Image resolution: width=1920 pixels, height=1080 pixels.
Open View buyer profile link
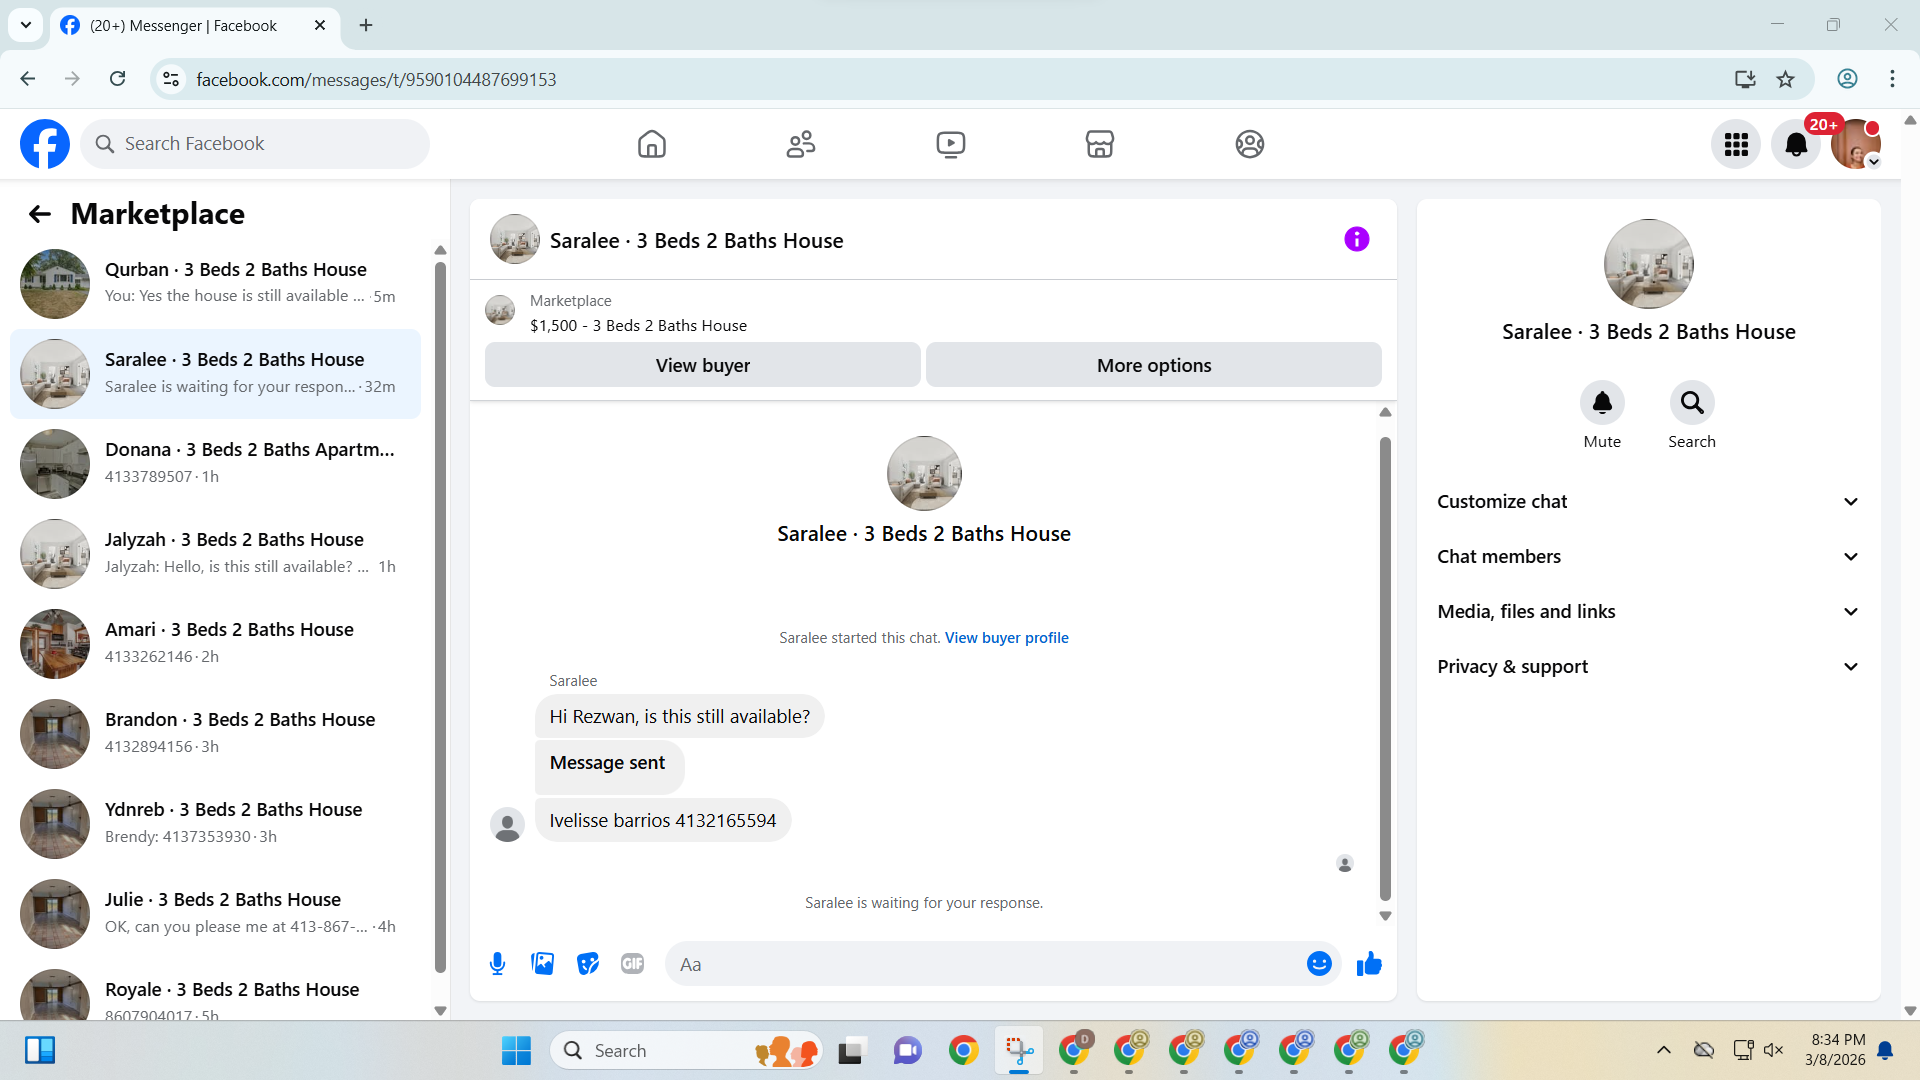(1006, 638)
